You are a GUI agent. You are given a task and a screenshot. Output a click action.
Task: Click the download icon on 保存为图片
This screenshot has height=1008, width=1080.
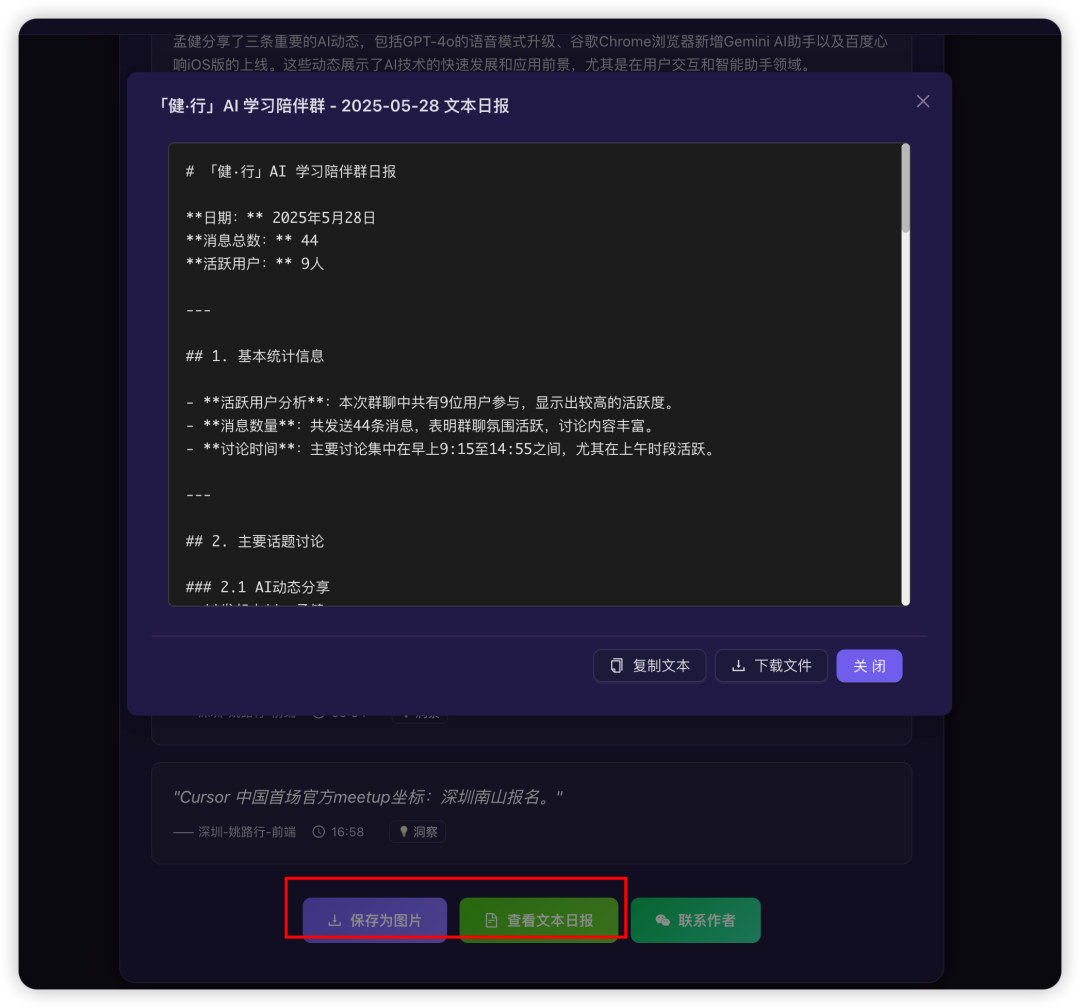tap(335, 920)
